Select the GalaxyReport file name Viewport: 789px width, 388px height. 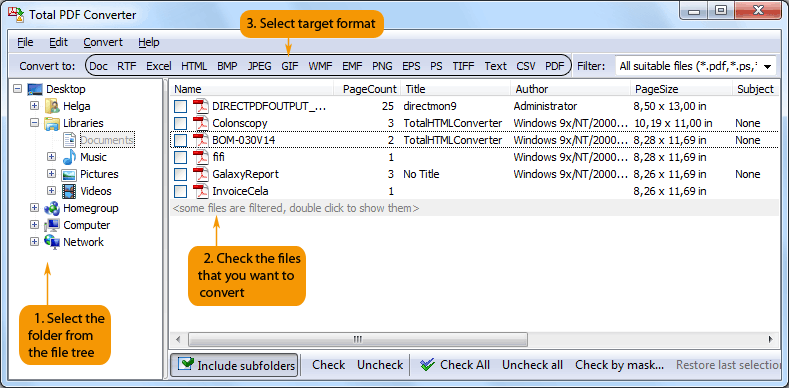pos(246,175)
